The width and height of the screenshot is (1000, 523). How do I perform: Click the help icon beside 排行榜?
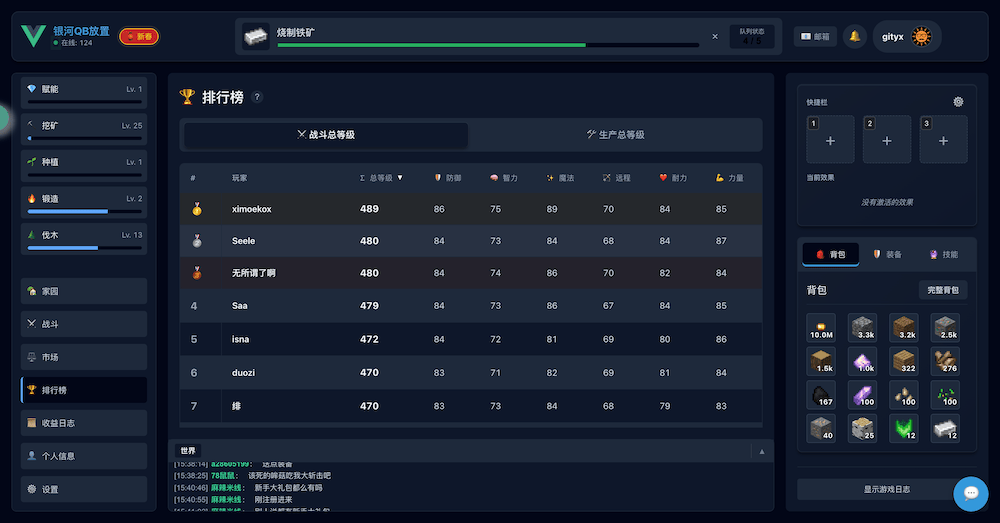click(x=257, y=97)
